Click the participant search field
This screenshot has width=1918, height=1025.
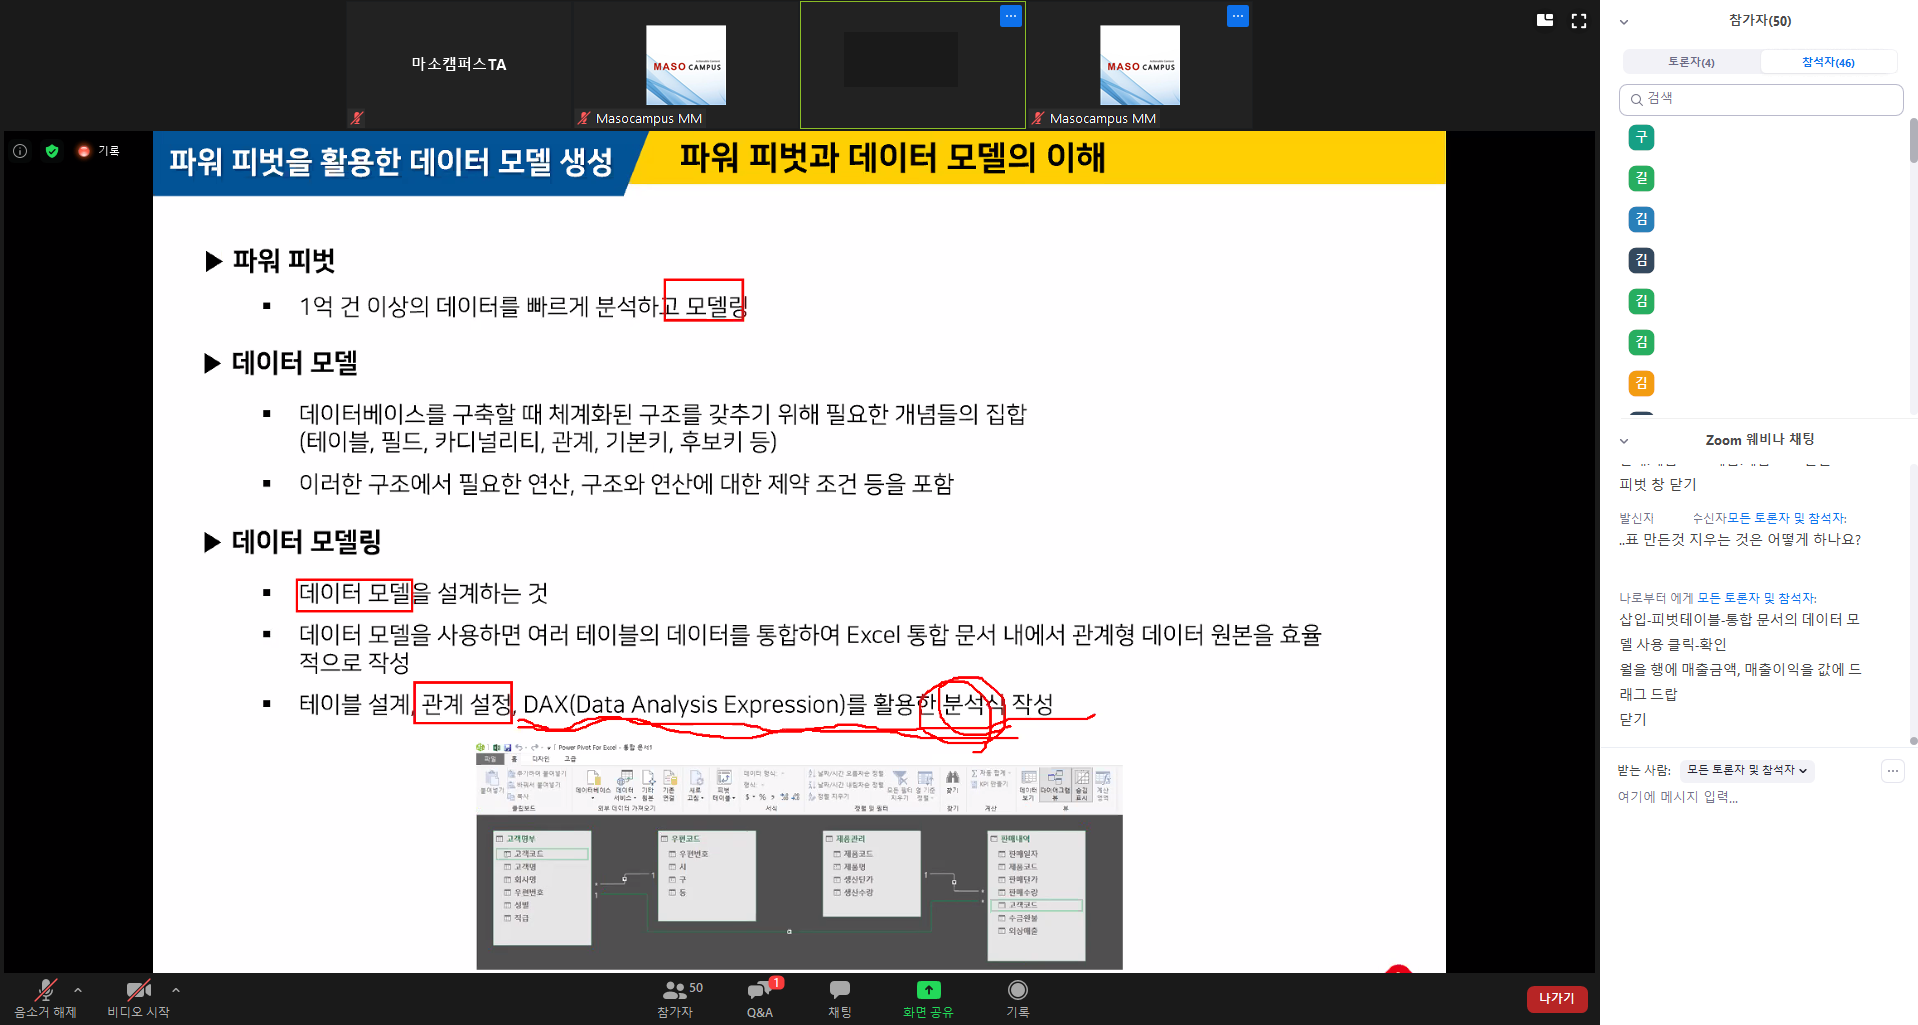1760,99
